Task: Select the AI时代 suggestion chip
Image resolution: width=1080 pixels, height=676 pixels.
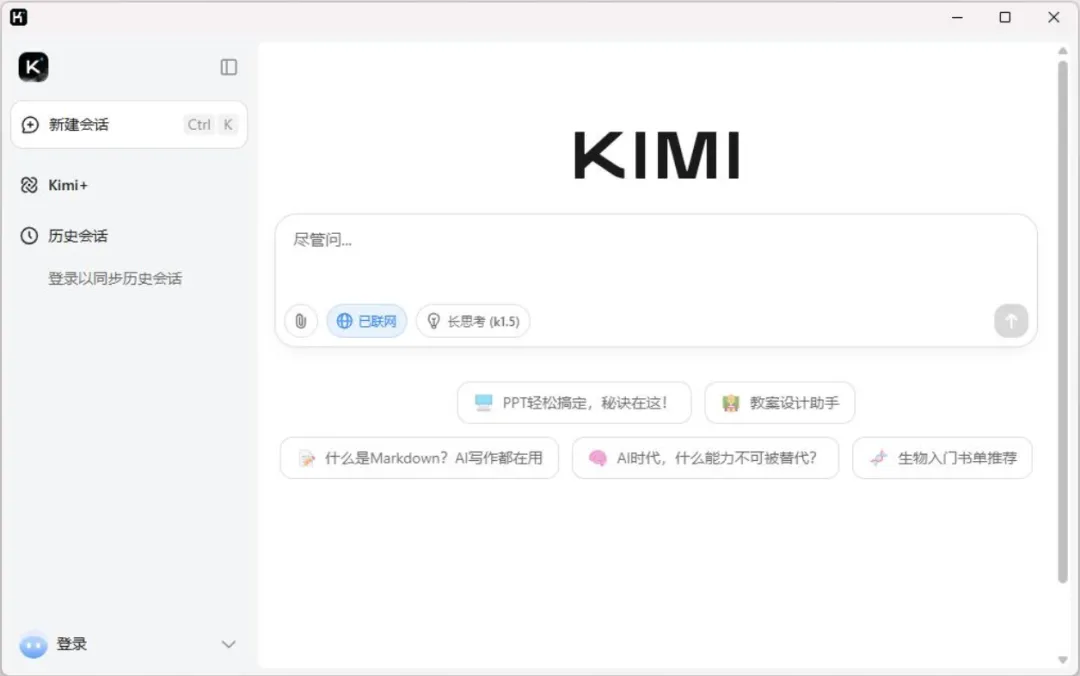Action: click(705, 458)
